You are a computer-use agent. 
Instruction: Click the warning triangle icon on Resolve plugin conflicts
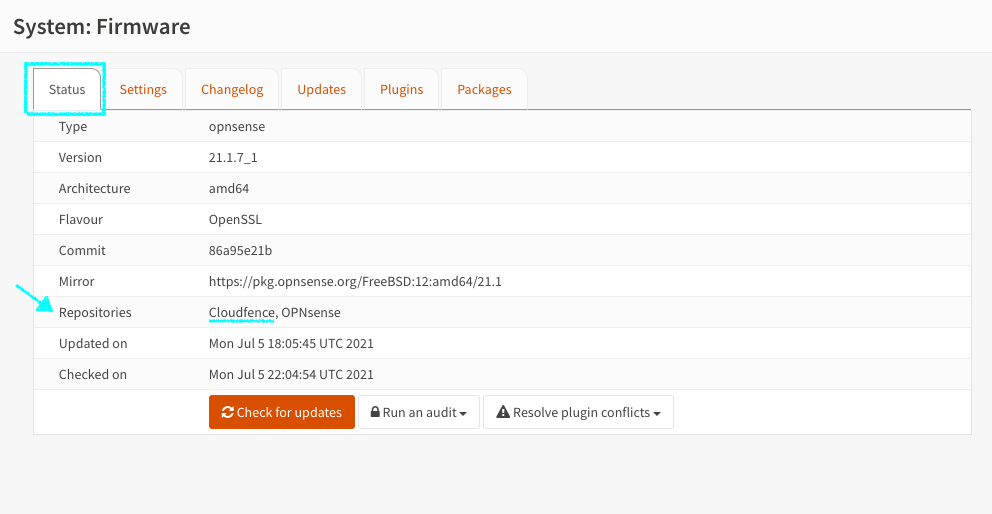[x=503, y=412]
